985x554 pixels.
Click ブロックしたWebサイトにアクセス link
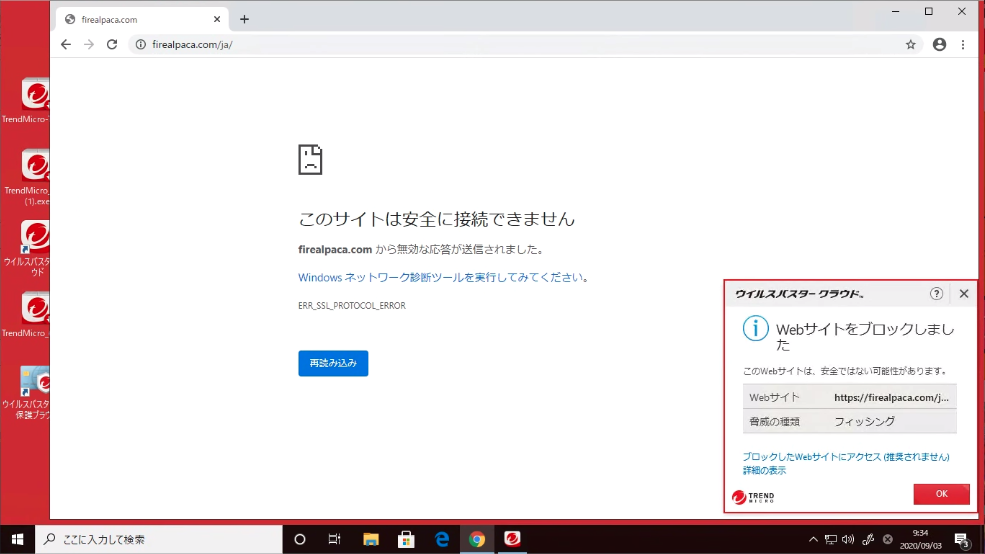click(846, 457)
